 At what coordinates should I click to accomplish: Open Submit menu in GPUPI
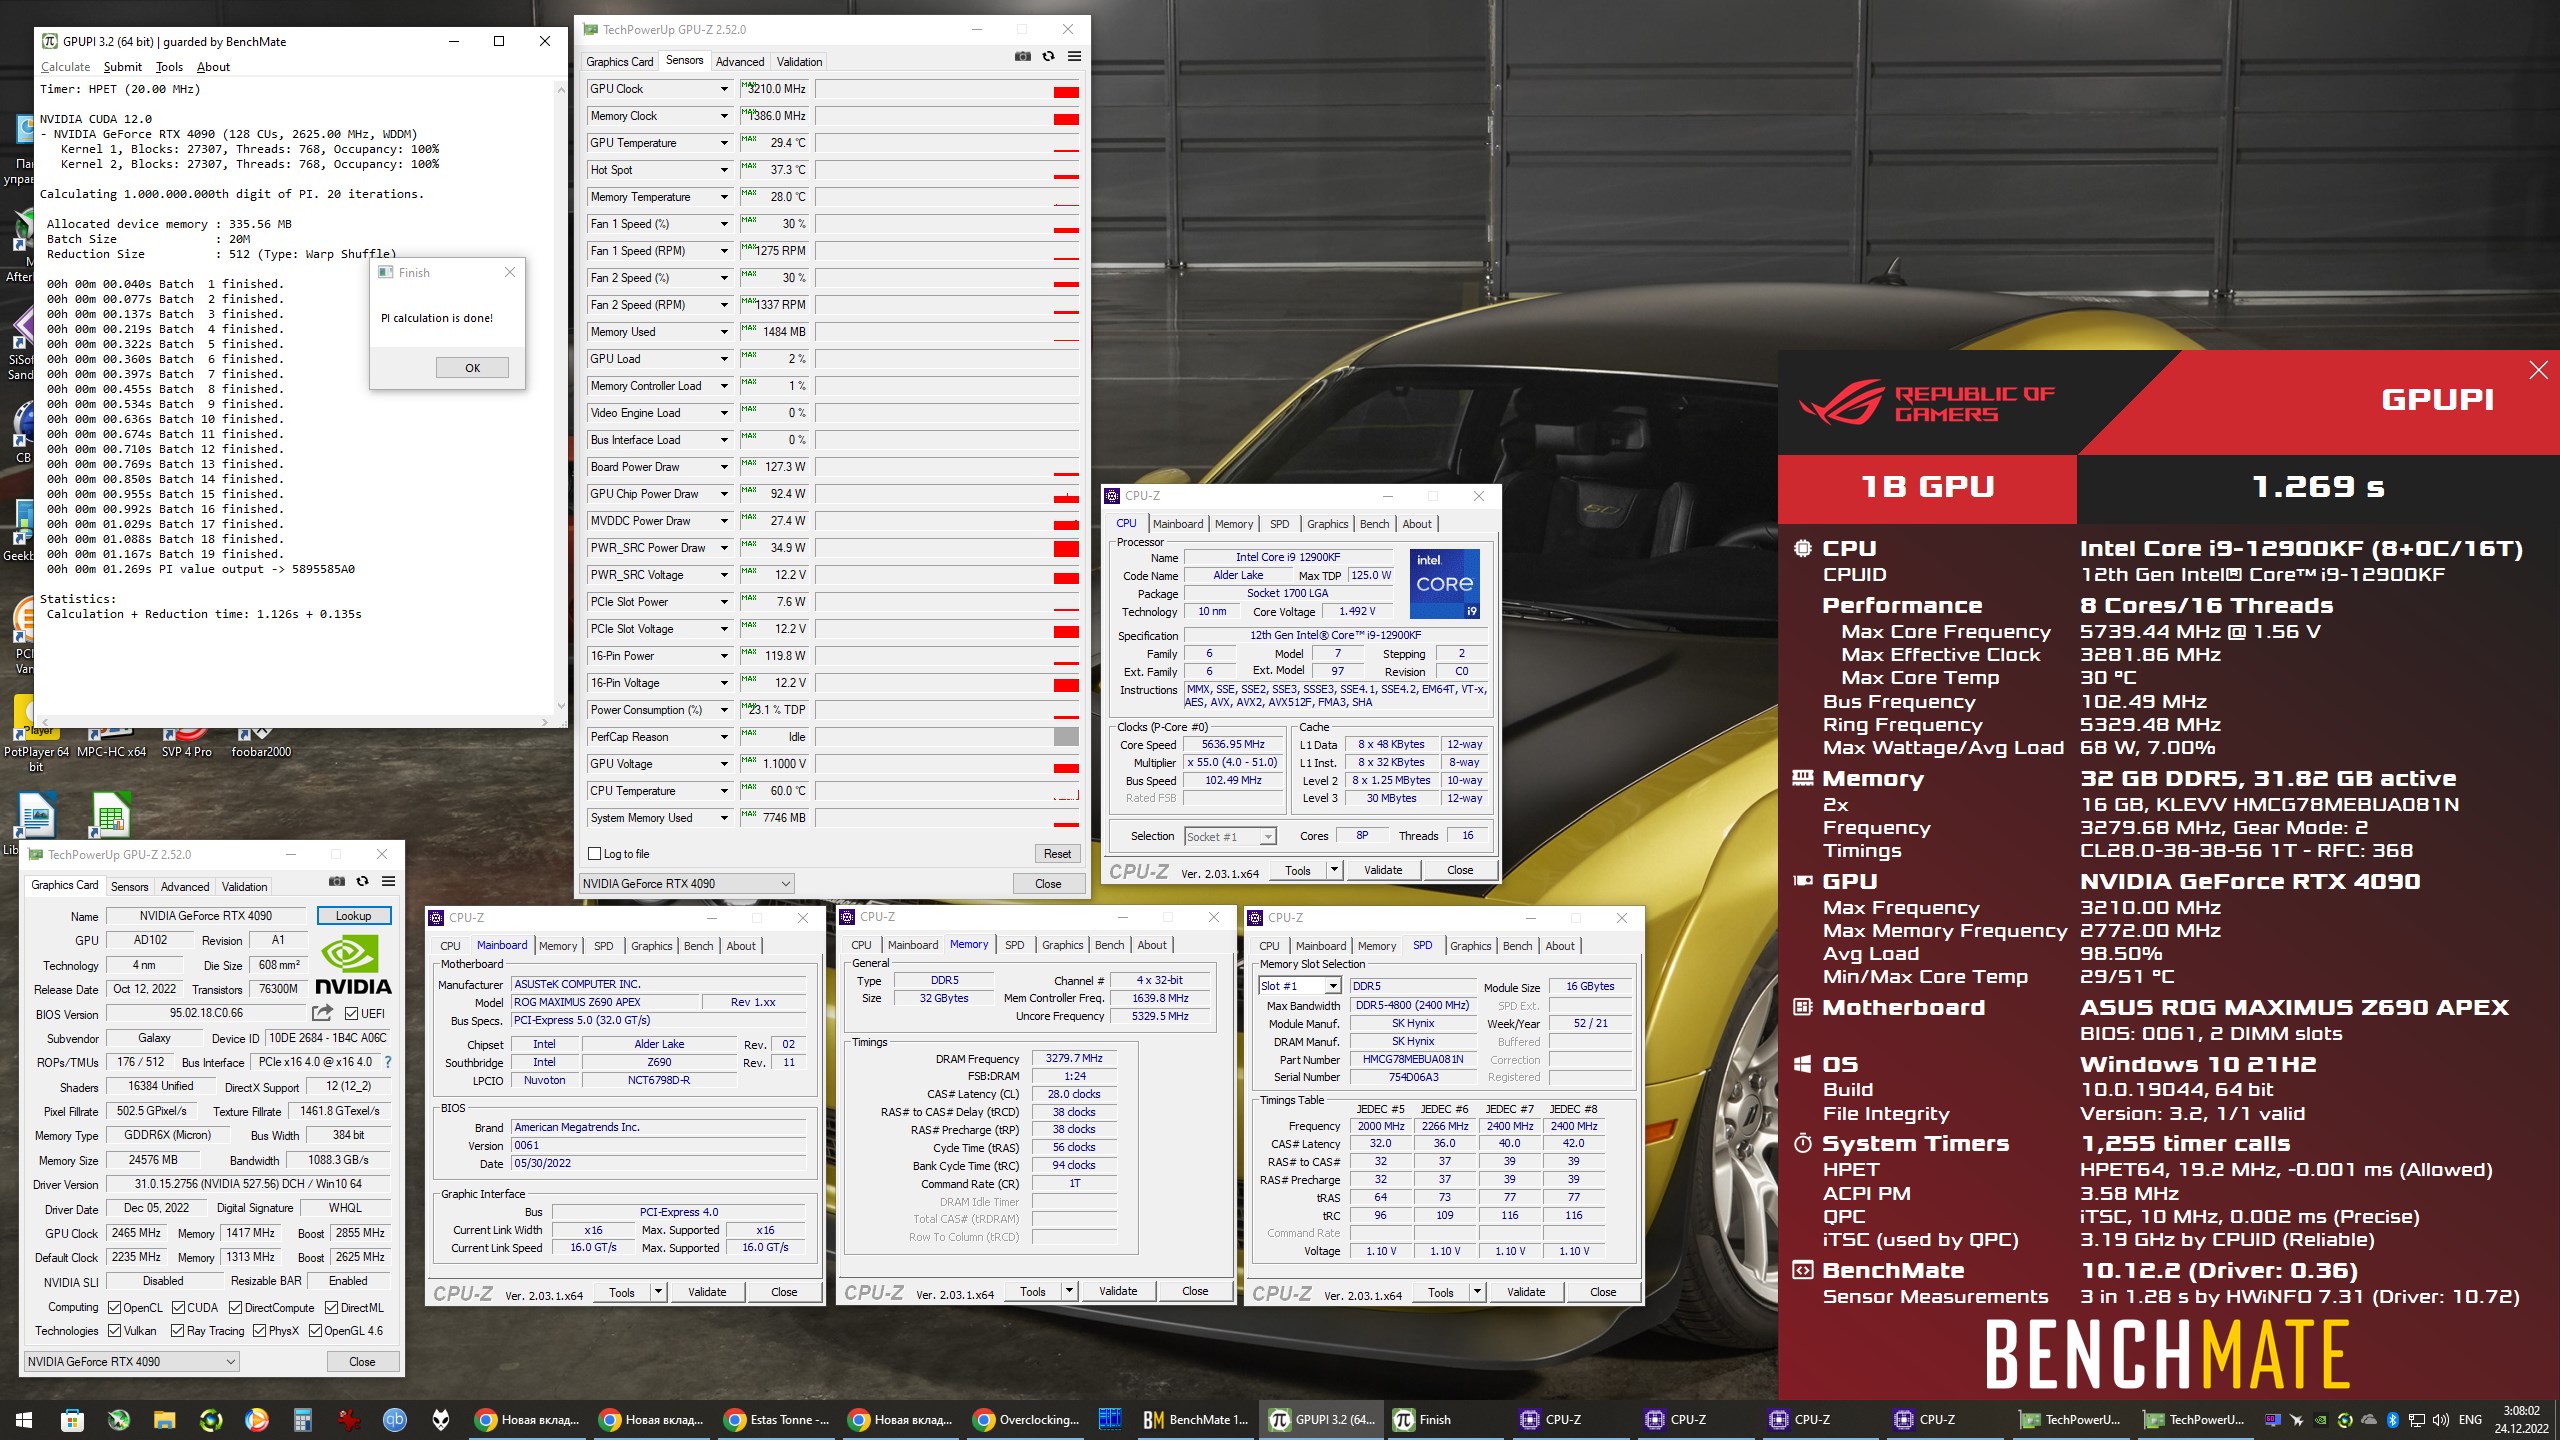pyautogui.click(x=123, y=67)
